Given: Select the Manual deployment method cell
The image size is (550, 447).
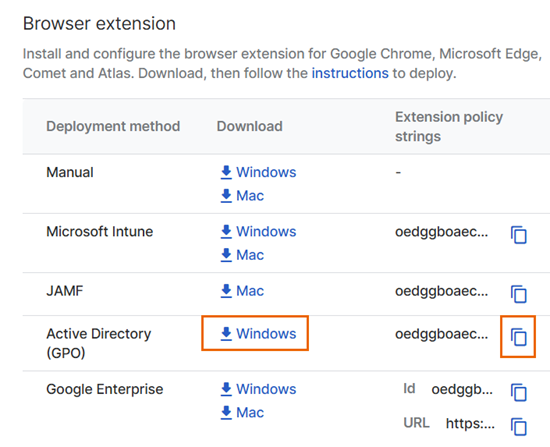Looking at the screenshot, I should pos(70,172).
